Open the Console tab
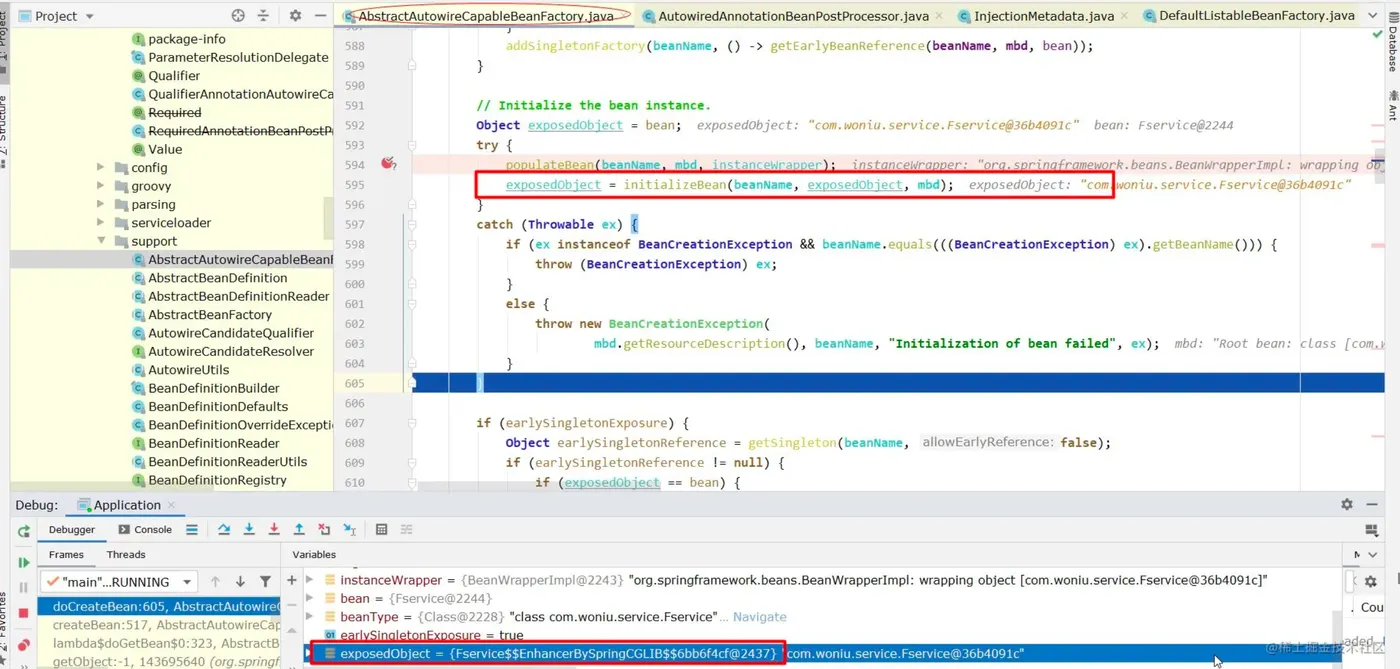Screen dimensions: 1400x669 (145, 529)
